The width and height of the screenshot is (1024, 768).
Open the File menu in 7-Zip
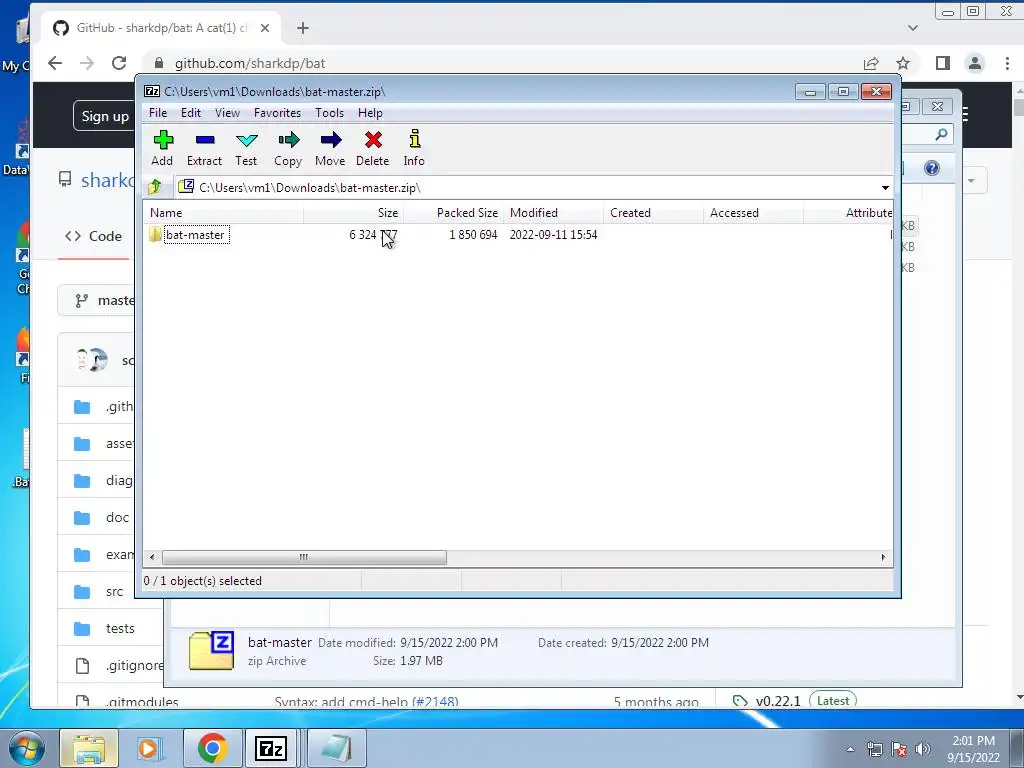pos(158,113)
